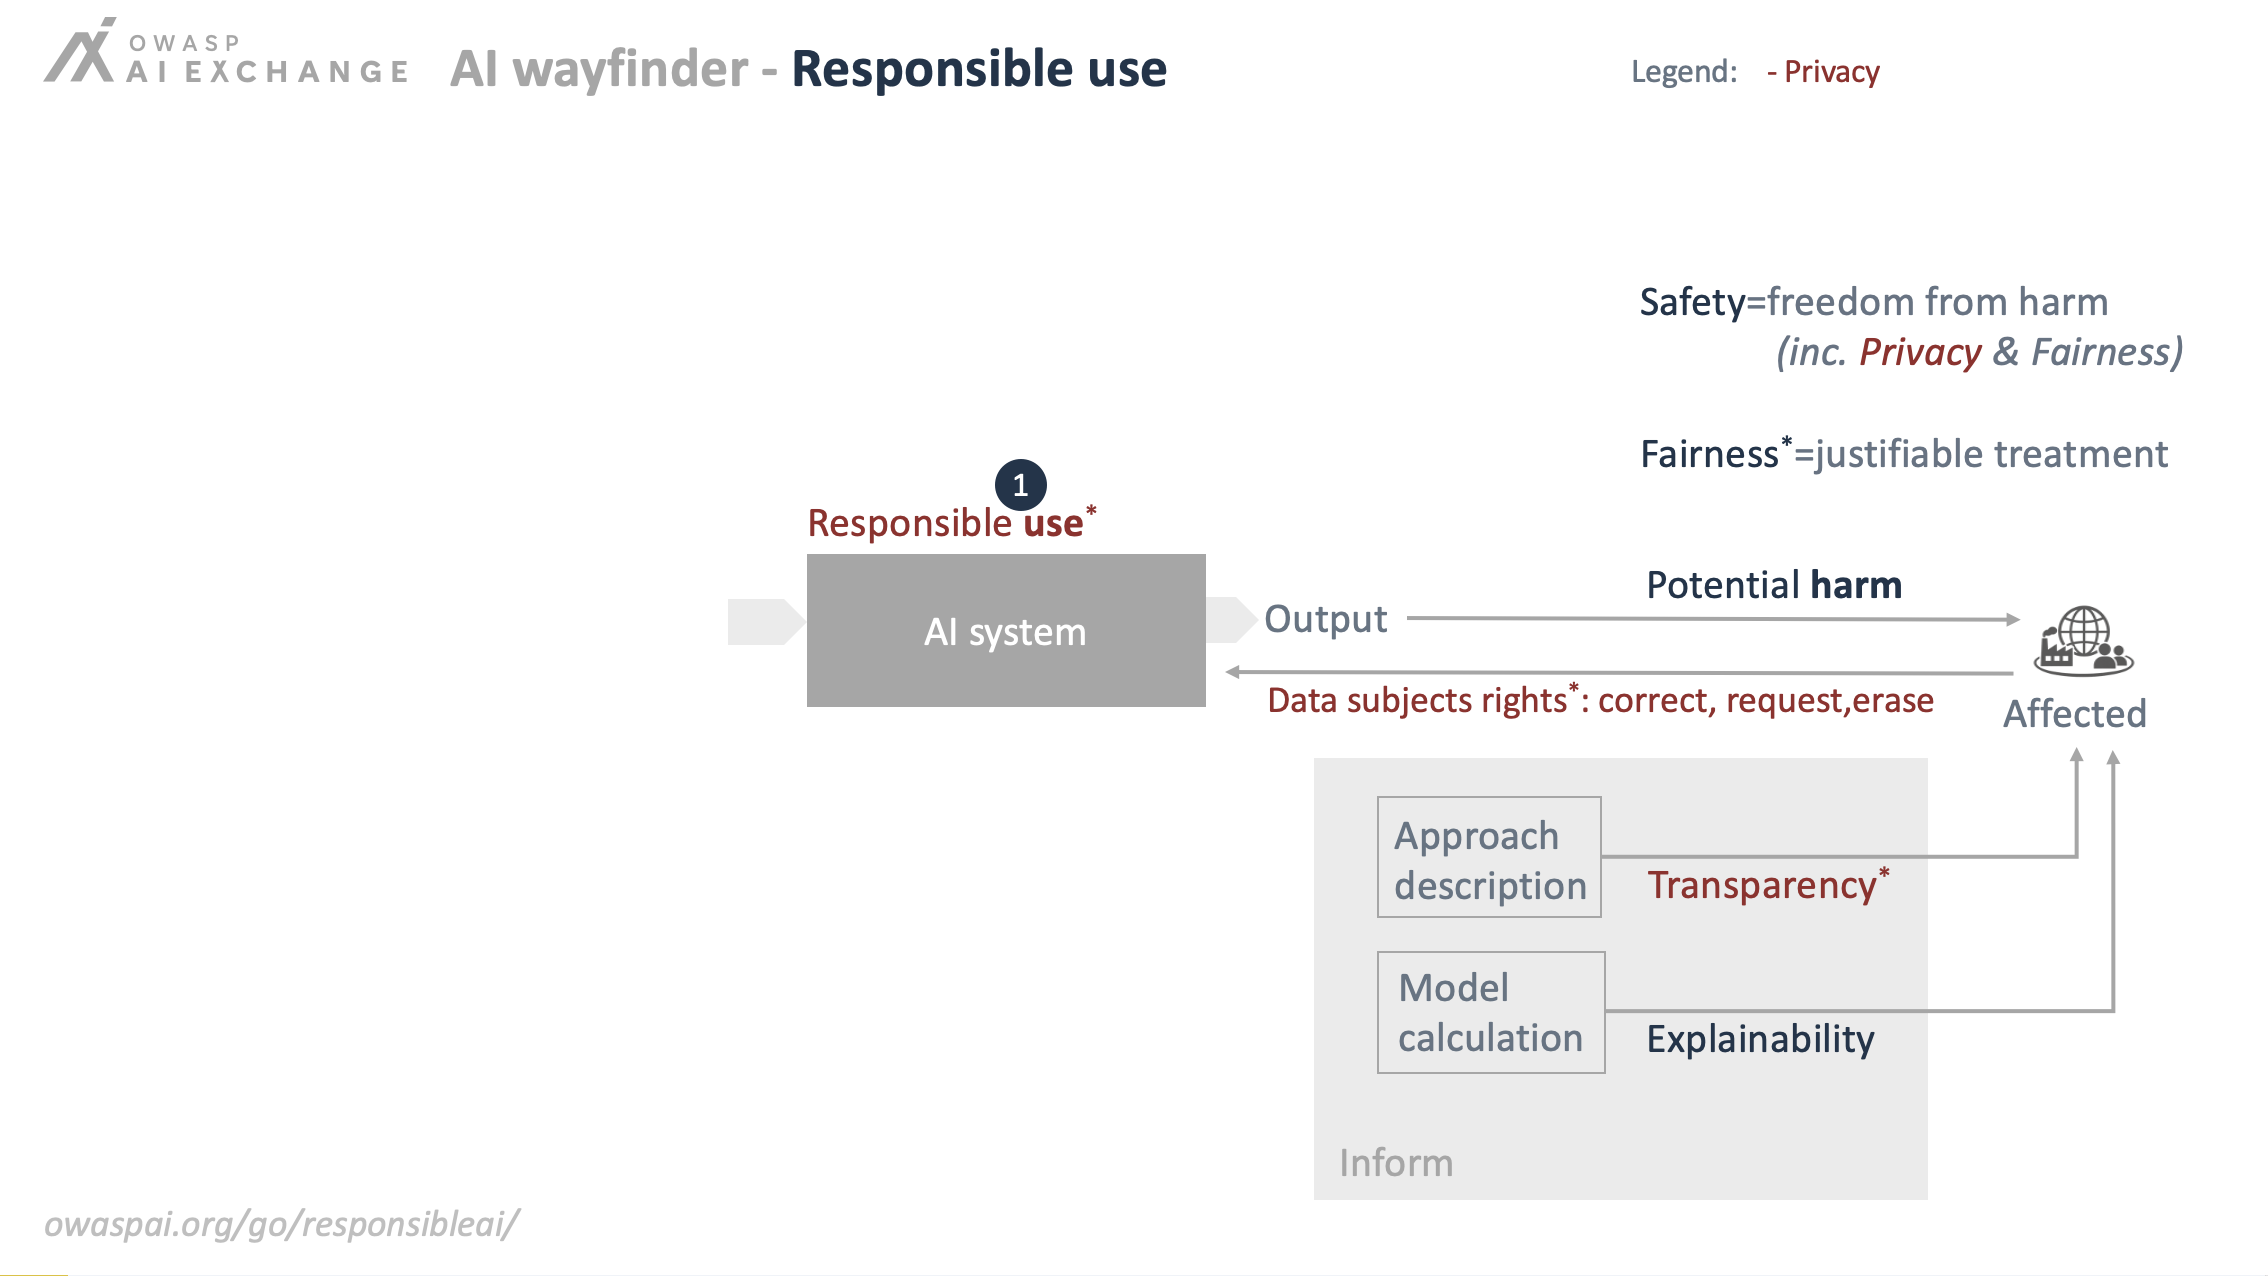Click the Inform group label
2268x1276 pixels.
tap(1396, 1163)
